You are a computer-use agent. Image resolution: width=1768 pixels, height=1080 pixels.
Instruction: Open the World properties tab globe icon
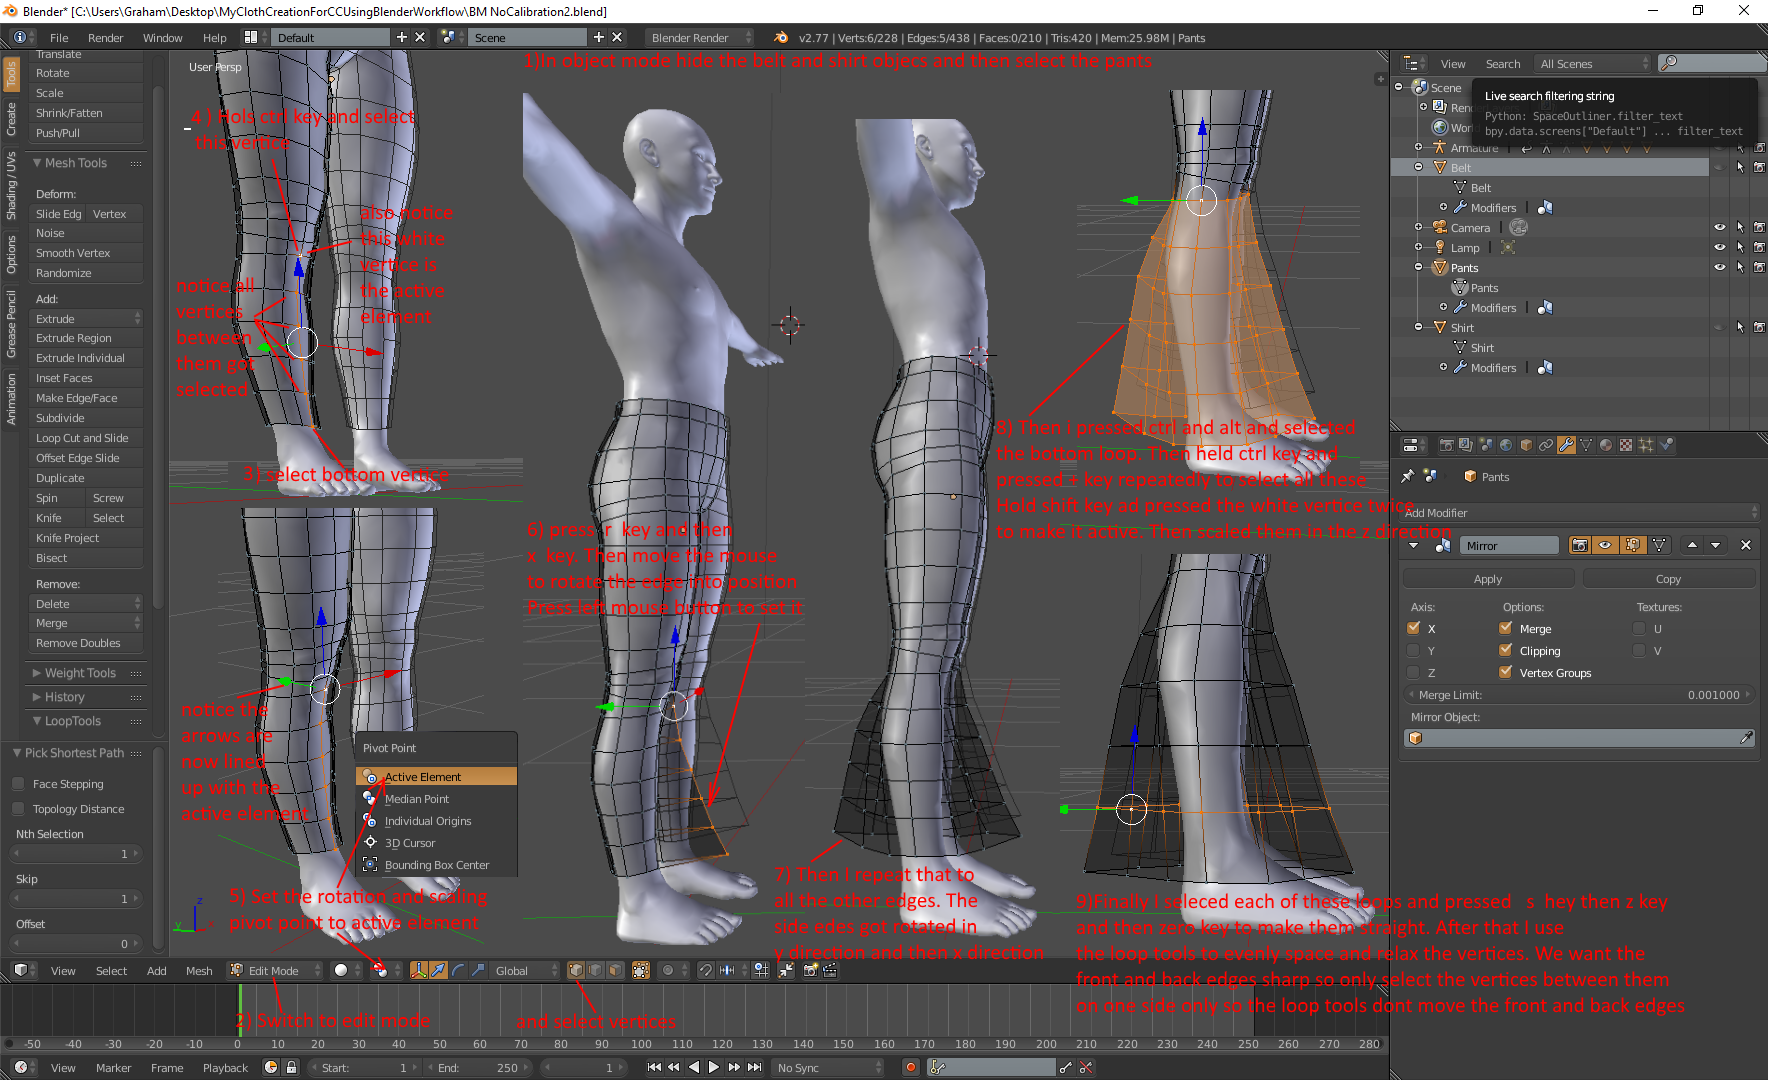tap(1506, 445)
